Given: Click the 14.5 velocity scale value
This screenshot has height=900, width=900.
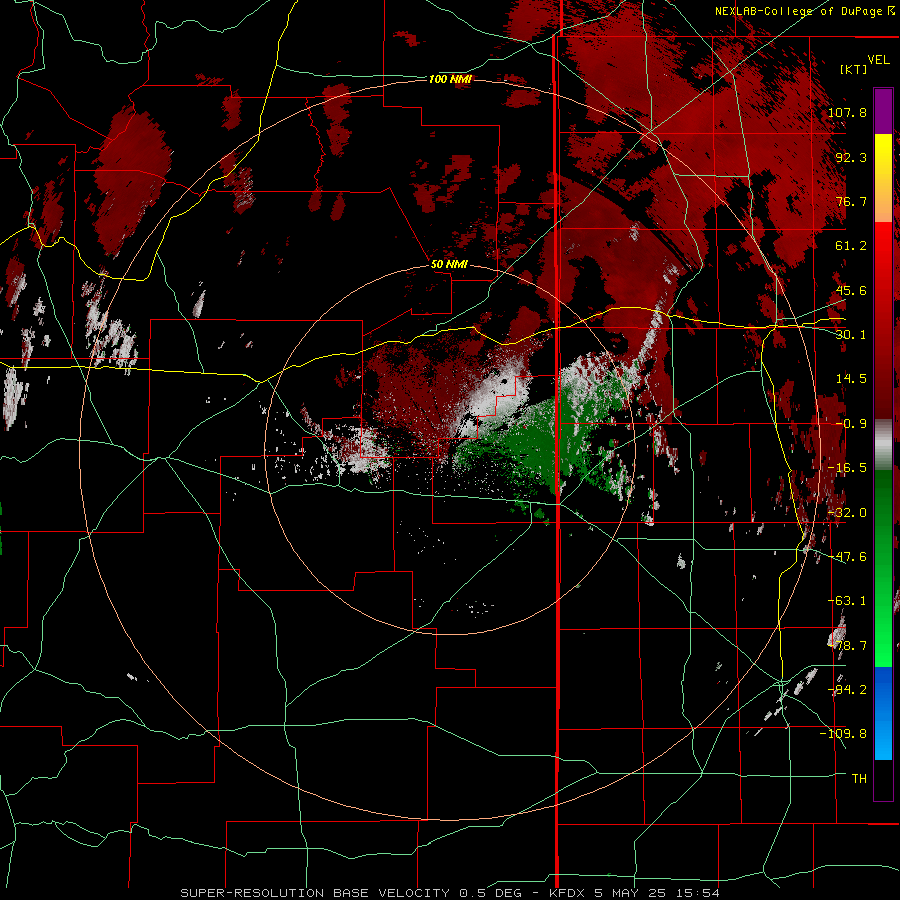Looking at the screenshot, I should click(x=851, y=379).
